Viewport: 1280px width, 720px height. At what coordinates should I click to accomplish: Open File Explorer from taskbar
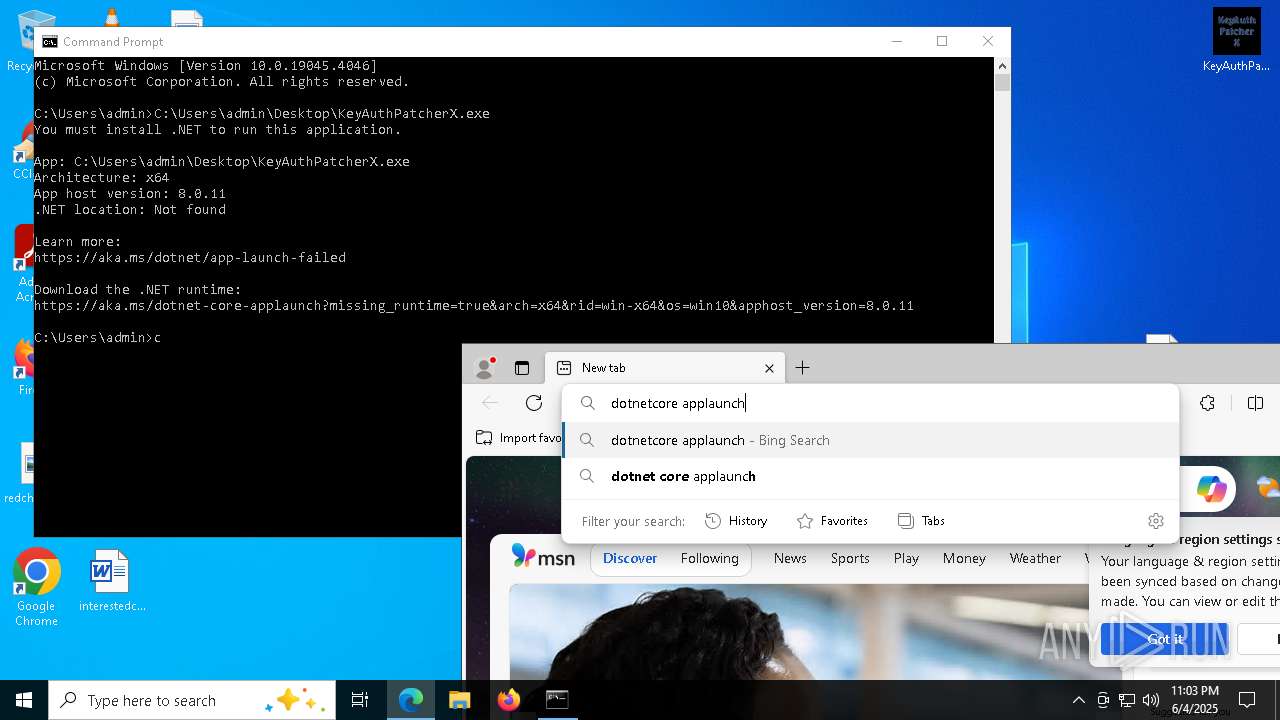tap(460, 700)
